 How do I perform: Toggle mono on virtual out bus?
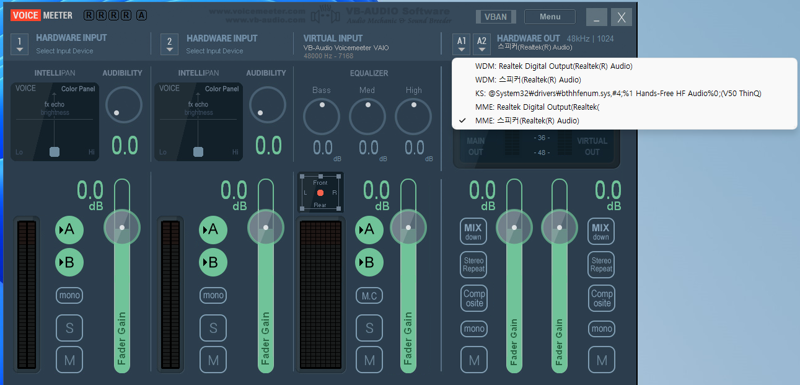point(602,329)
